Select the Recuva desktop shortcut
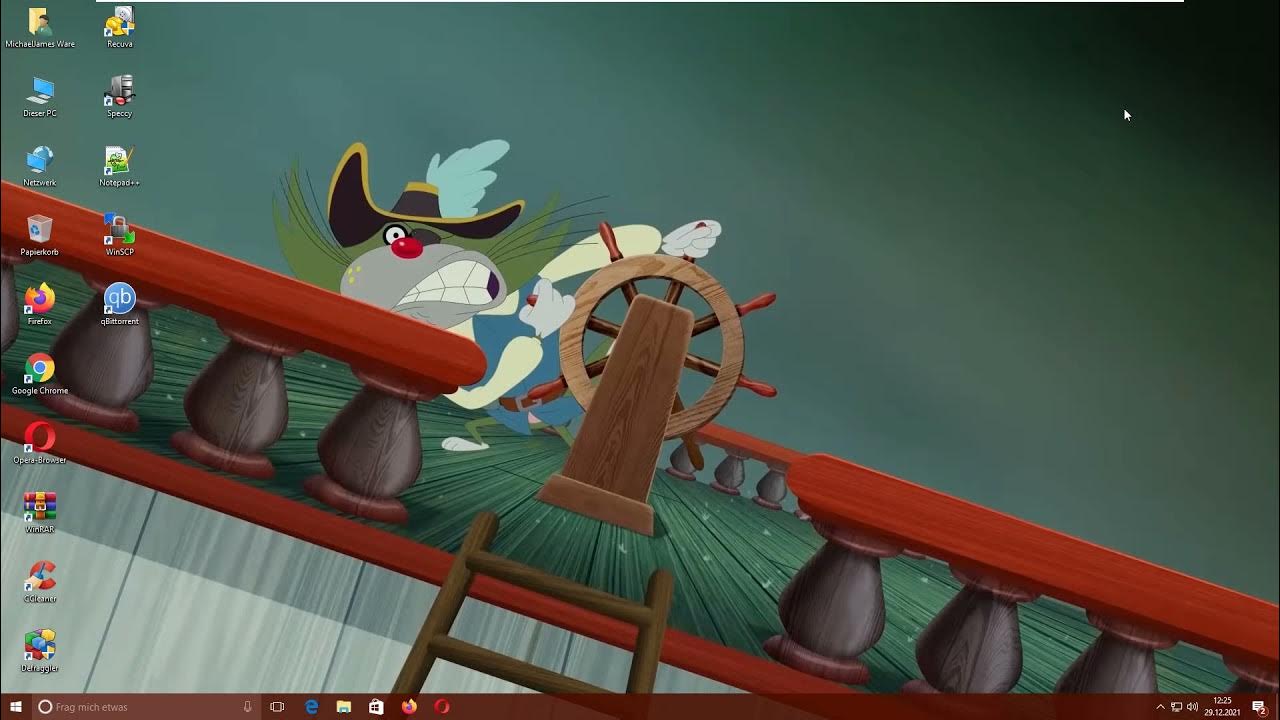1280x720 pixels. [119, 27]
